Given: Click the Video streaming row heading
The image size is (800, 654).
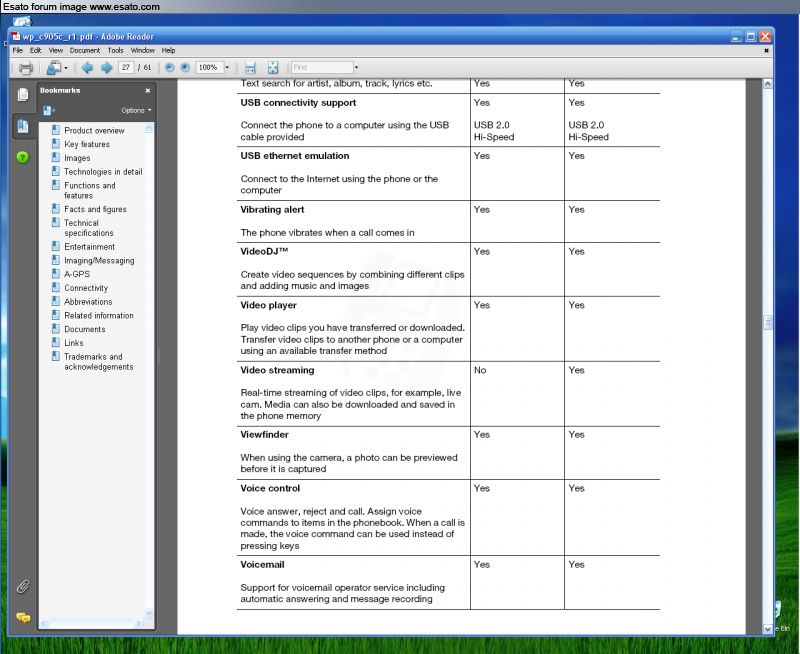Looking at the screenshot, I should tap(277, 370).
